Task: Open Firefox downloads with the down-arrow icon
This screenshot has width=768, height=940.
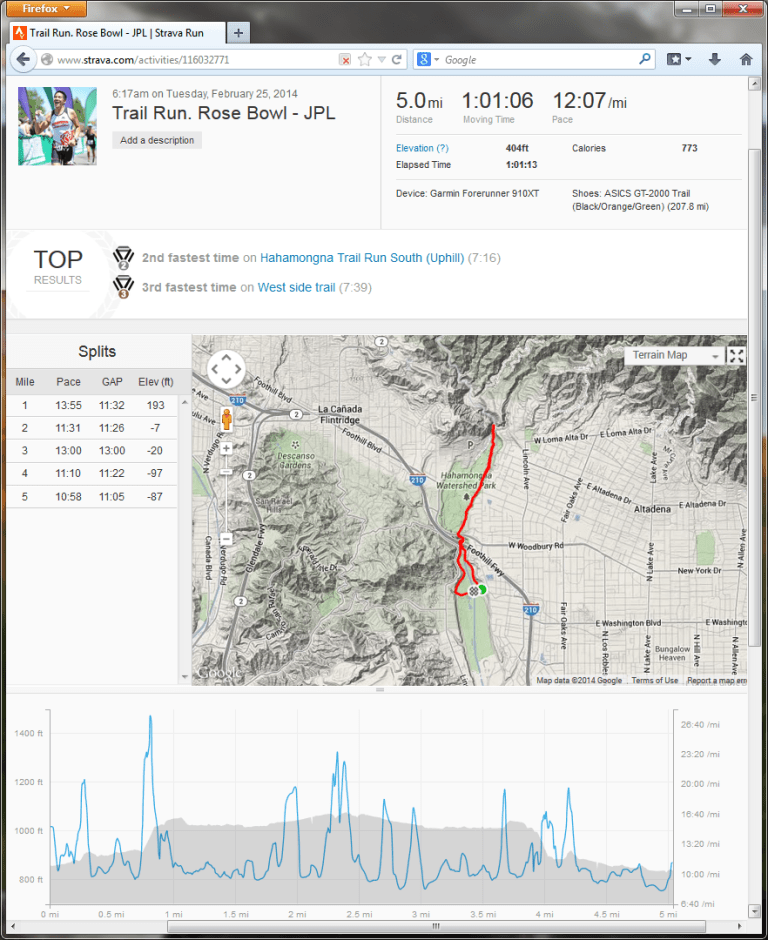Action: tap(713, 59)
